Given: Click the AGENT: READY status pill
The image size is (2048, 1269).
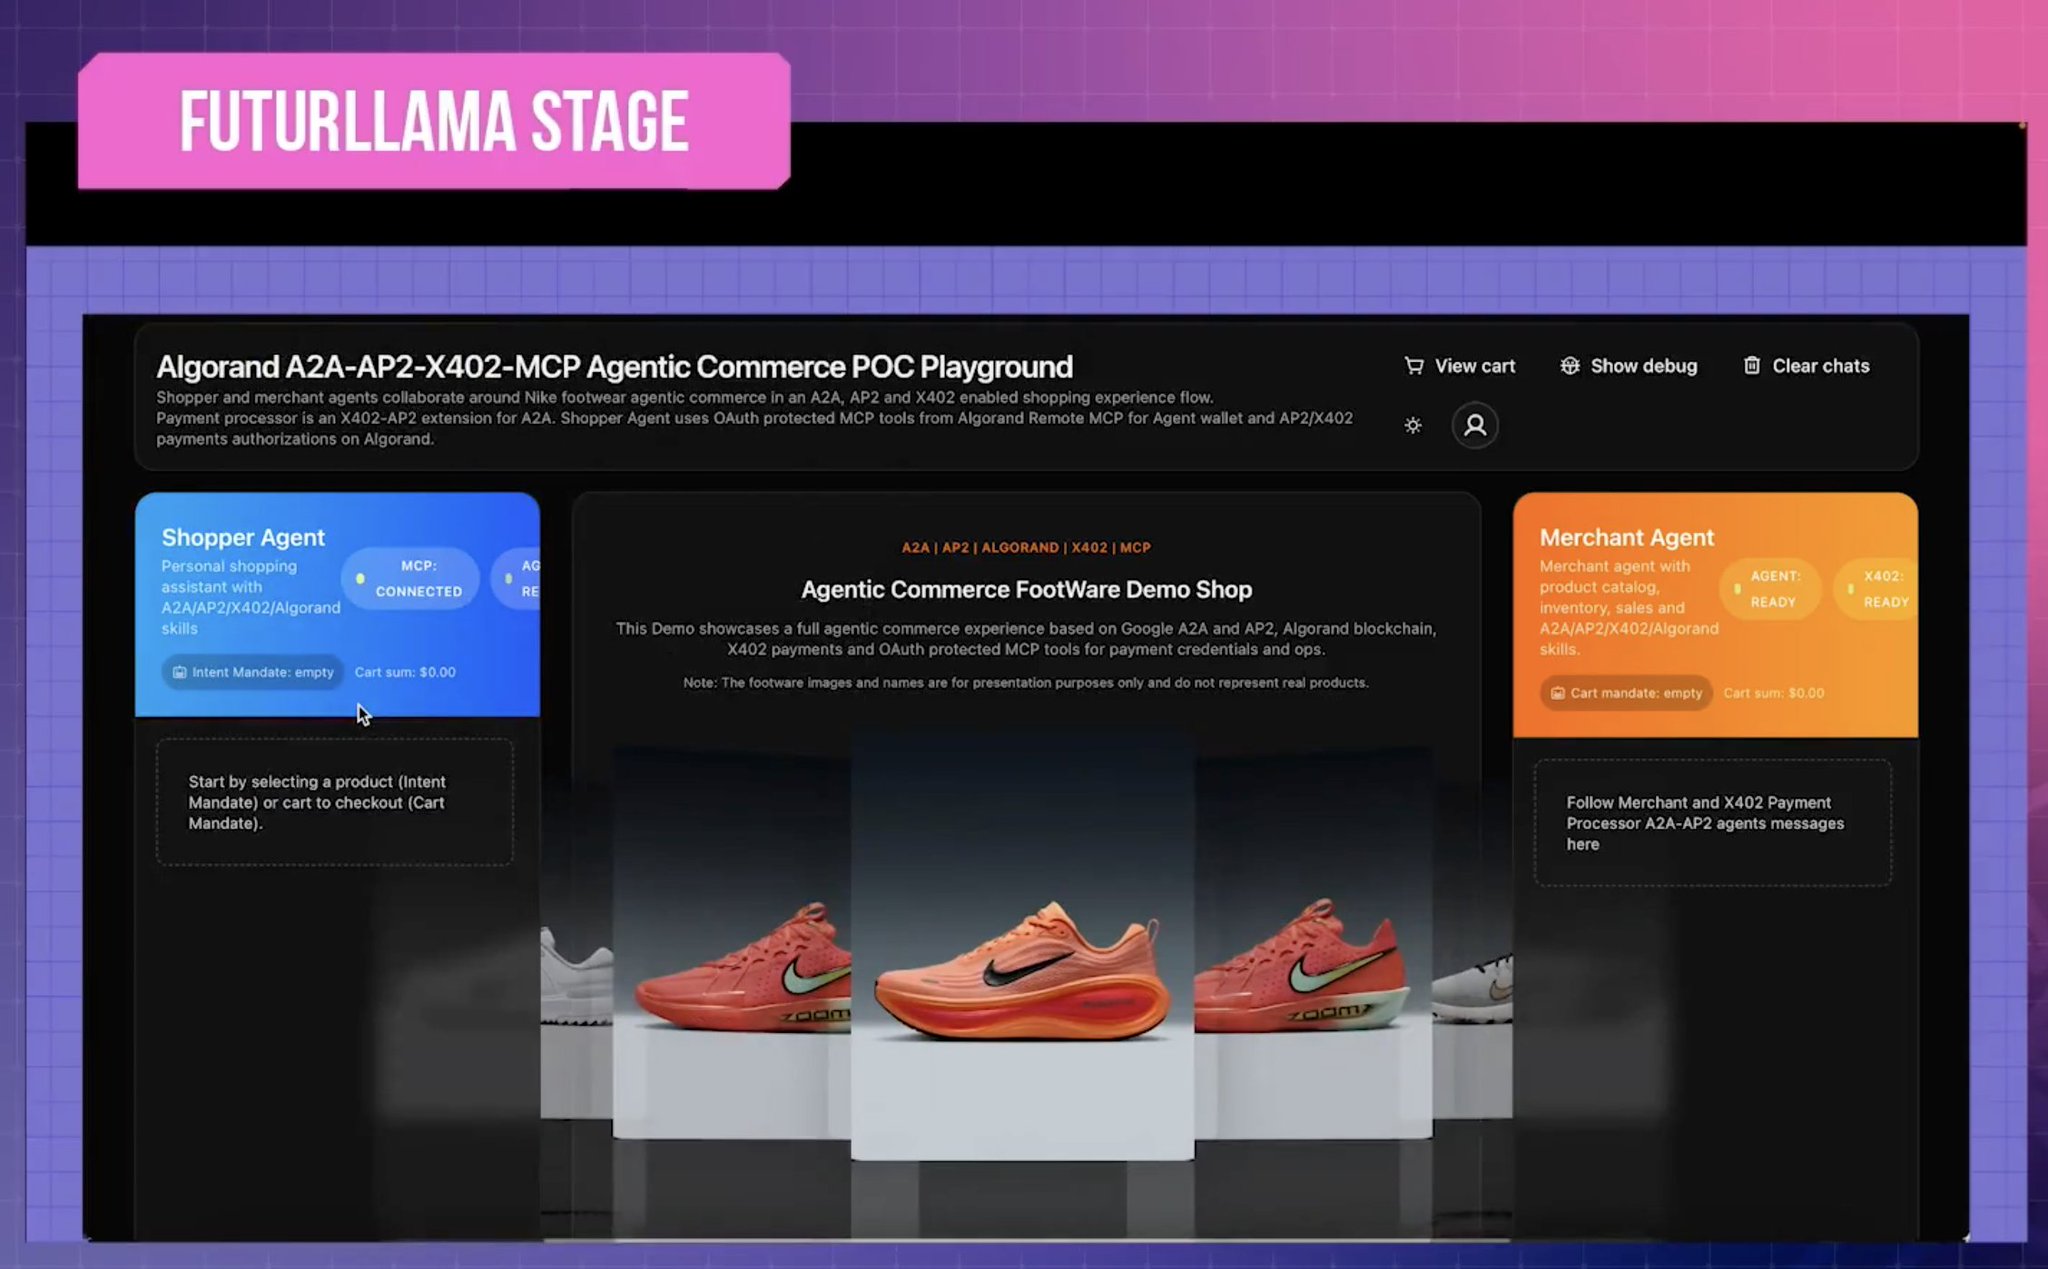Looking at the screenshot, I should point(1770,589).
